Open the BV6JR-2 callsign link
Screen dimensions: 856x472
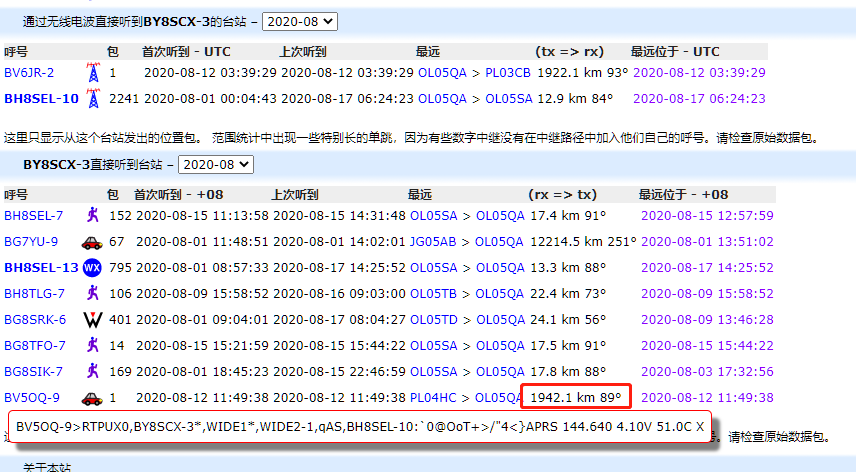click(29, 72)
